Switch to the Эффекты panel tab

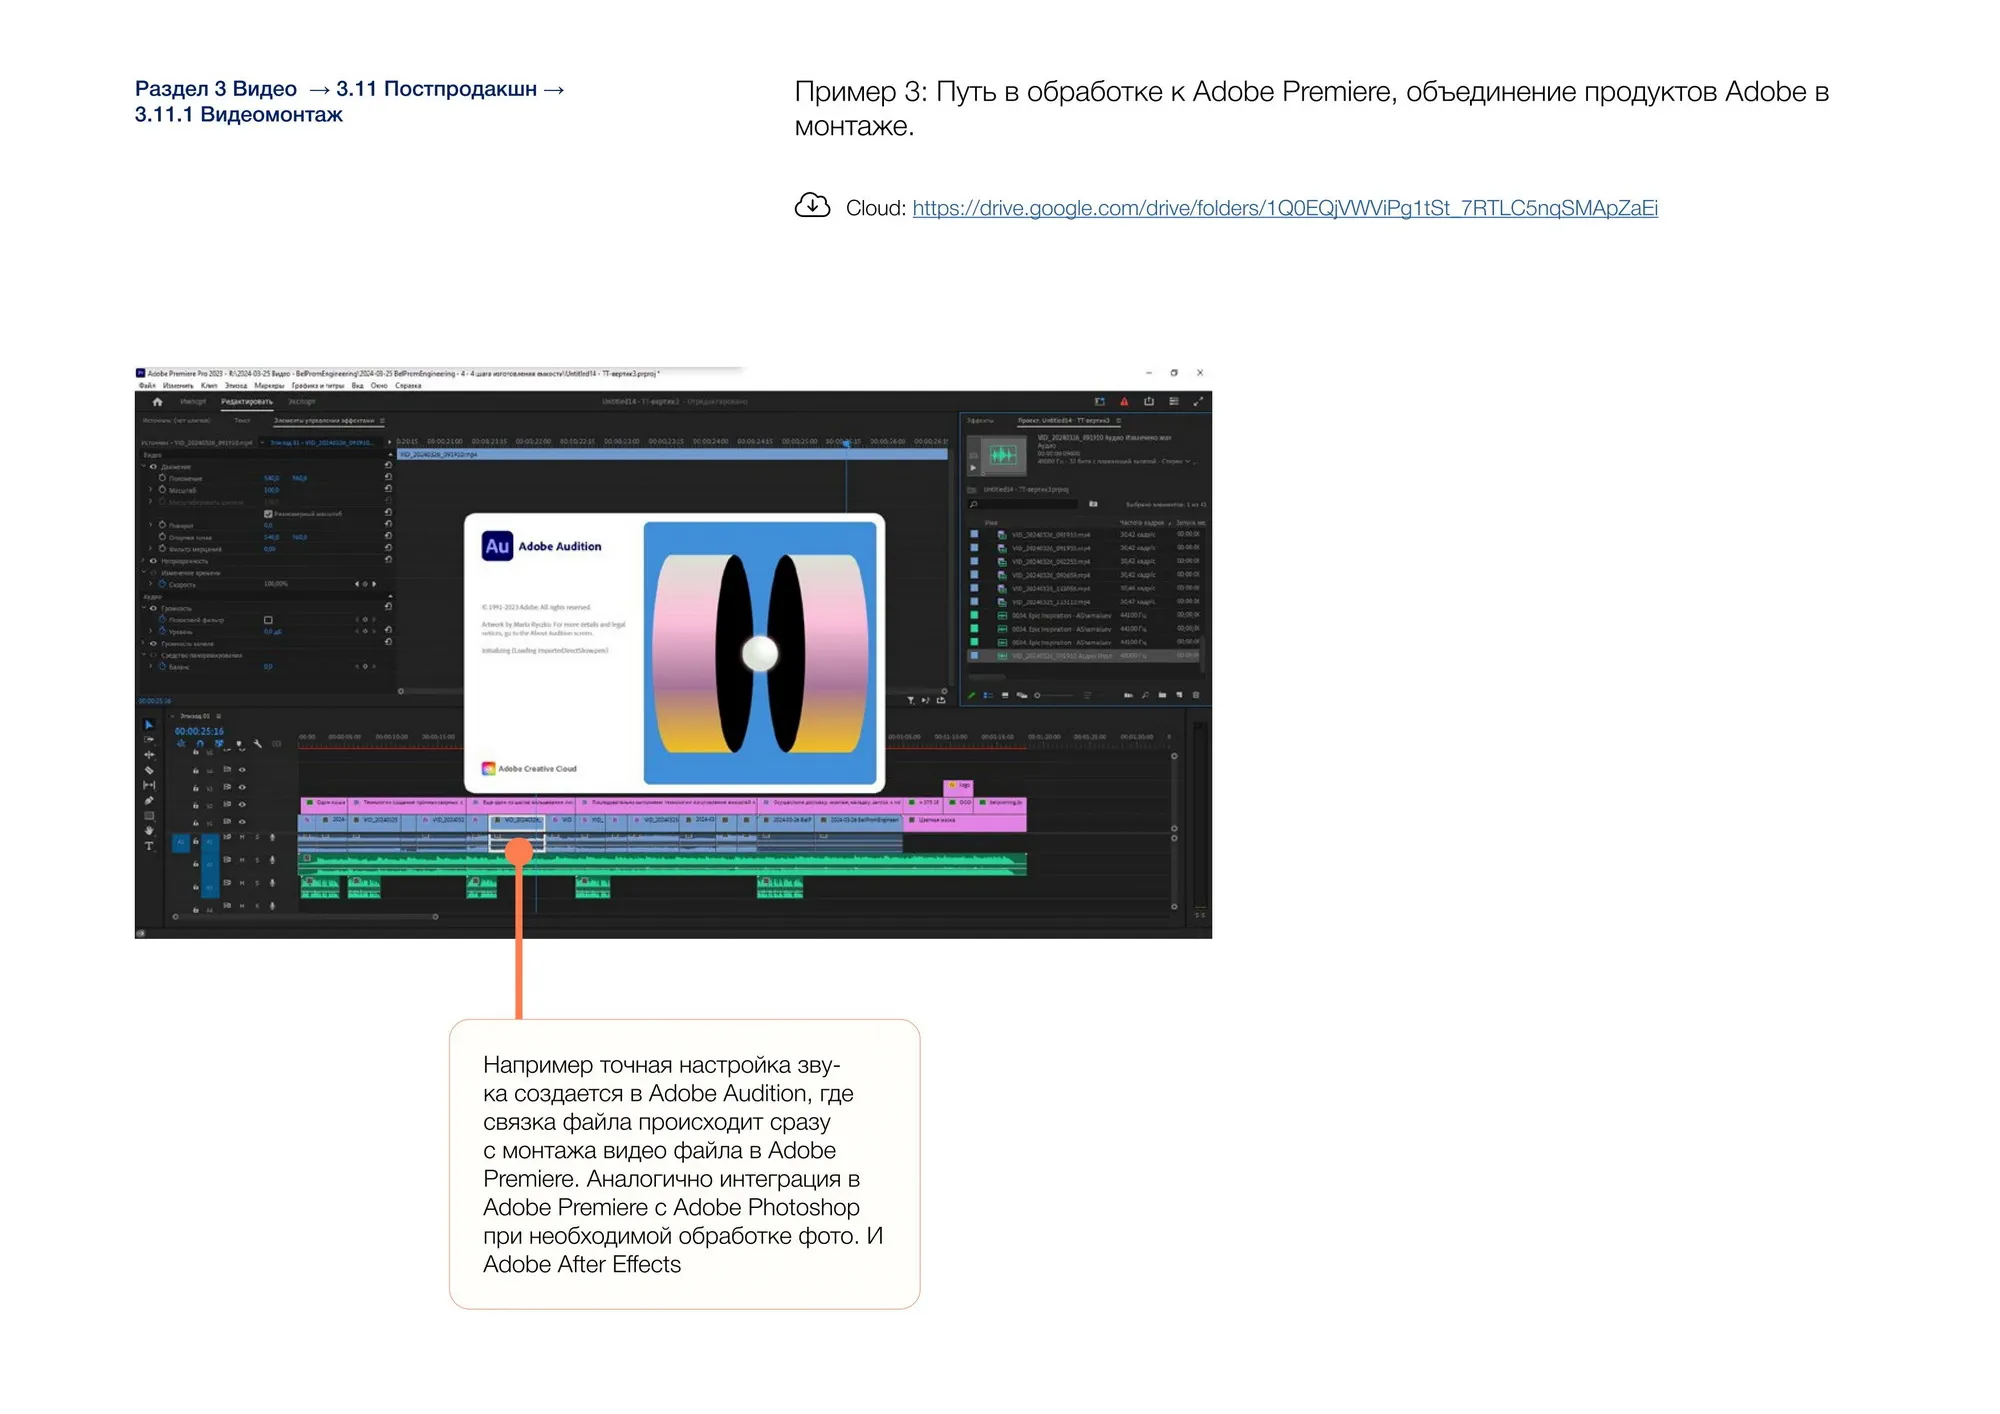(x=980, y=421)
